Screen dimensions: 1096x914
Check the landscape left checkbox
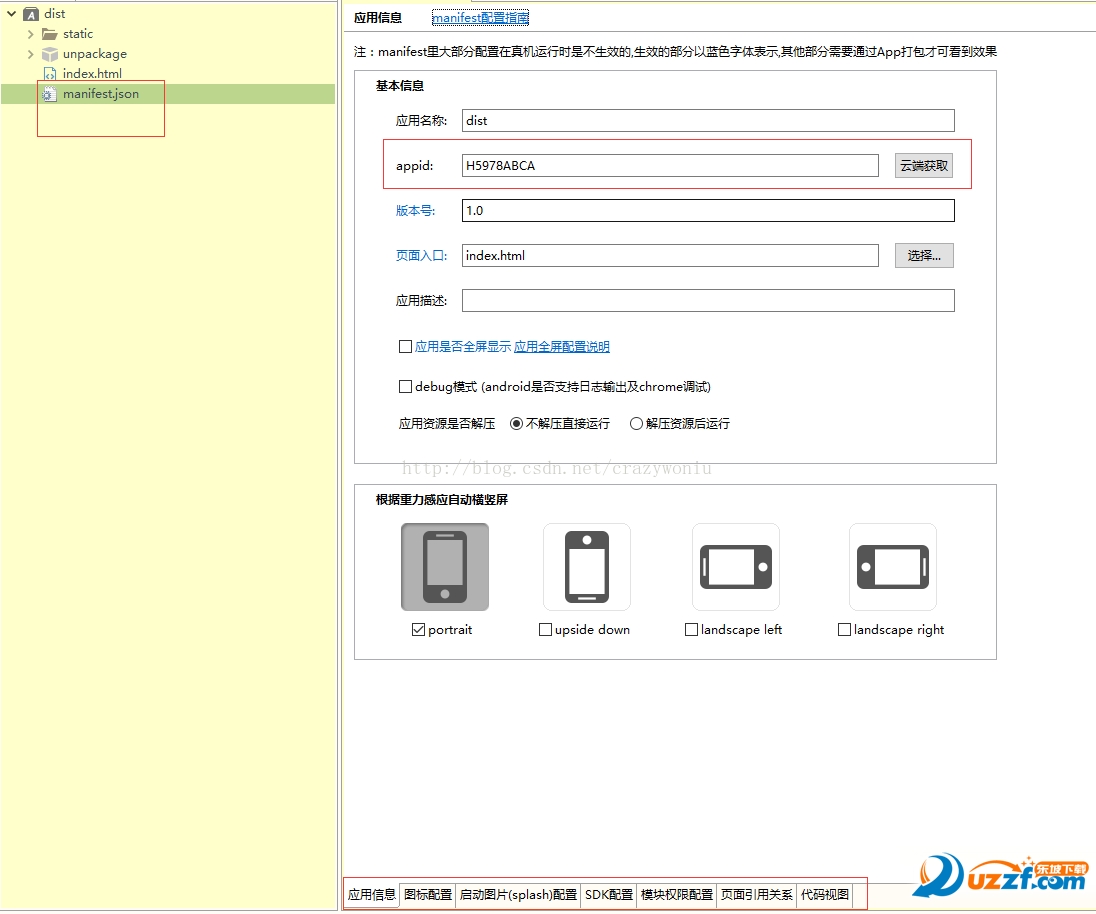point(692,630)
